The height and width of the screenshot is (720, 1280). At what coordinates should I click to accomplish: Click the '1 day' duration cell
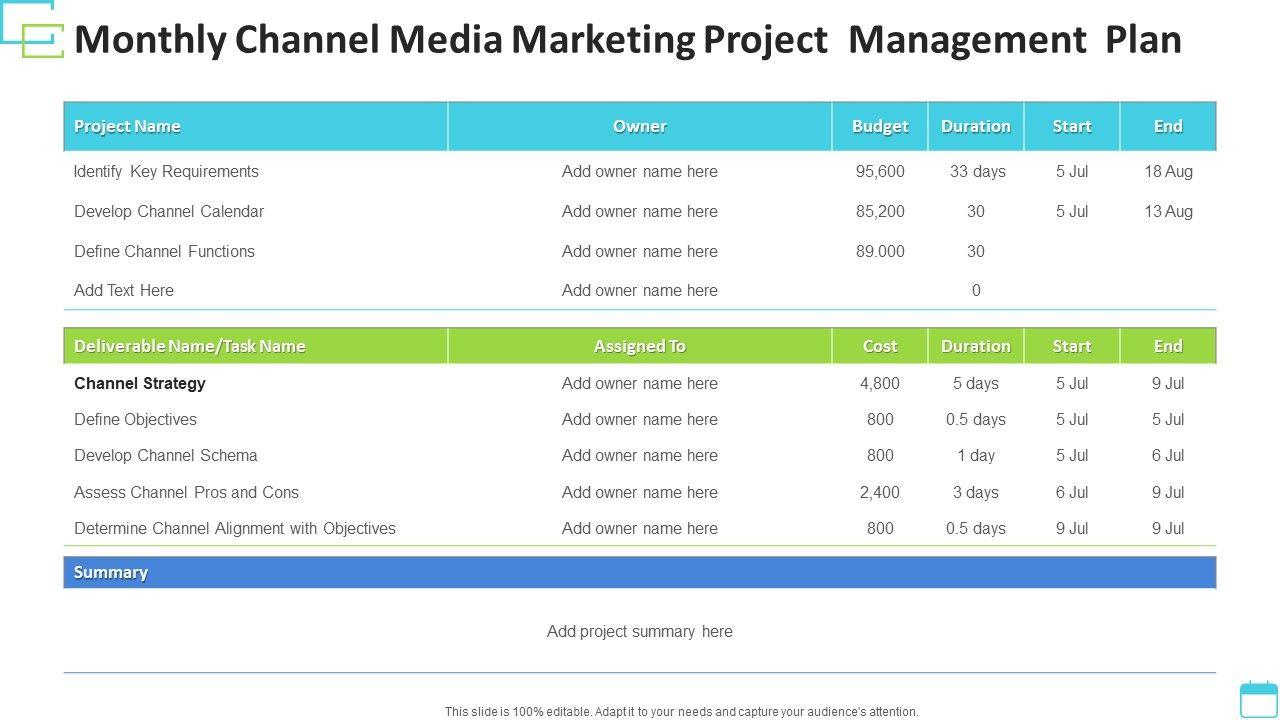point(976,455)
